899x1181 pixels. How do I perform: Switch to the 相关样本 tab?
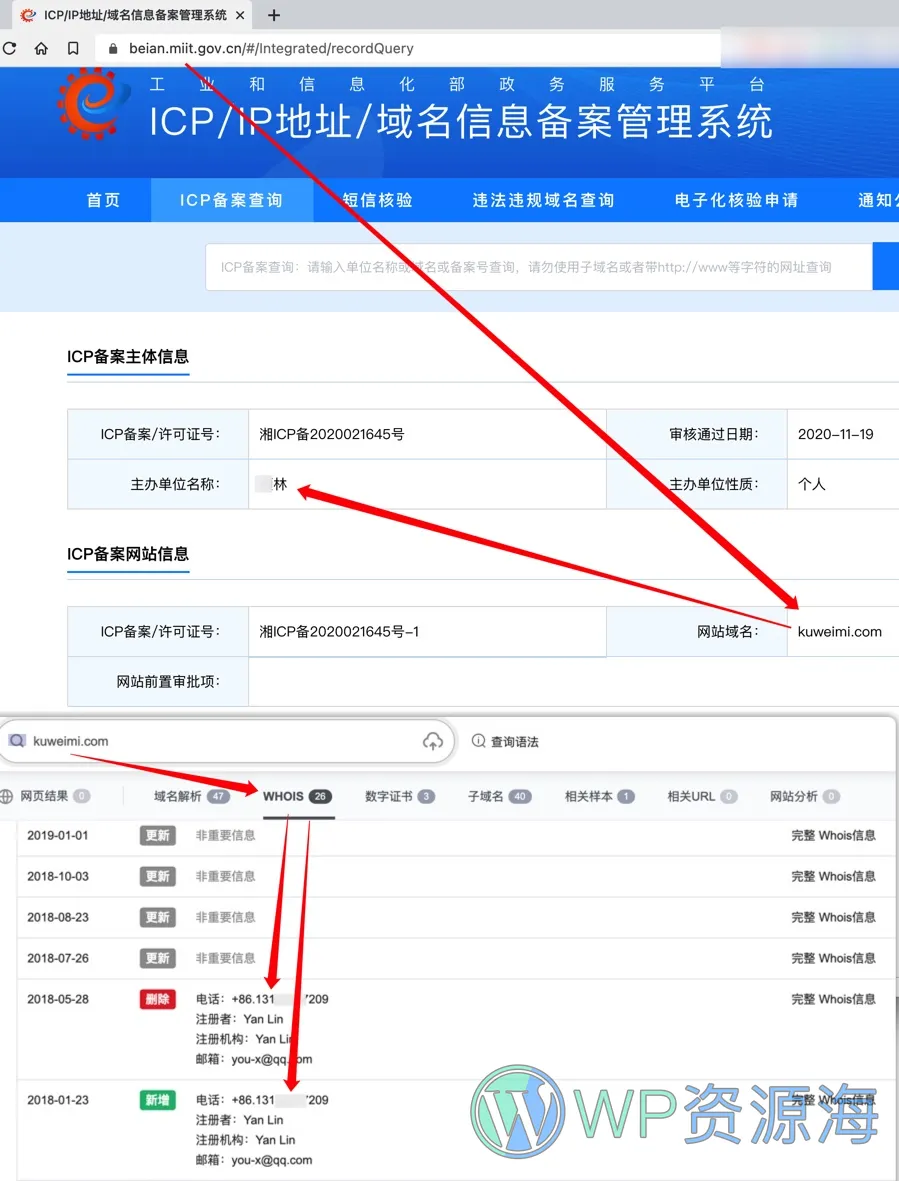tap(599, 796)
